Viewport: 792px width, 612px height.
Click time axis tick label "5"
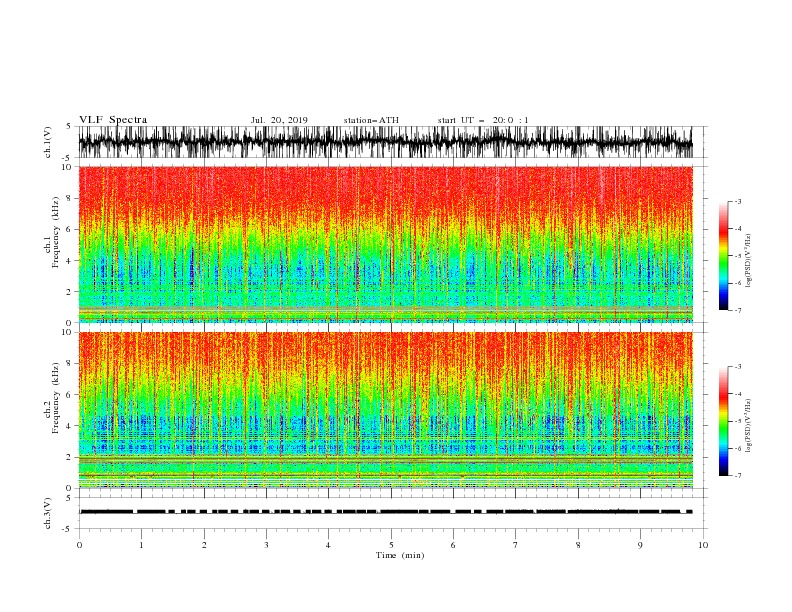pos(391,545)
